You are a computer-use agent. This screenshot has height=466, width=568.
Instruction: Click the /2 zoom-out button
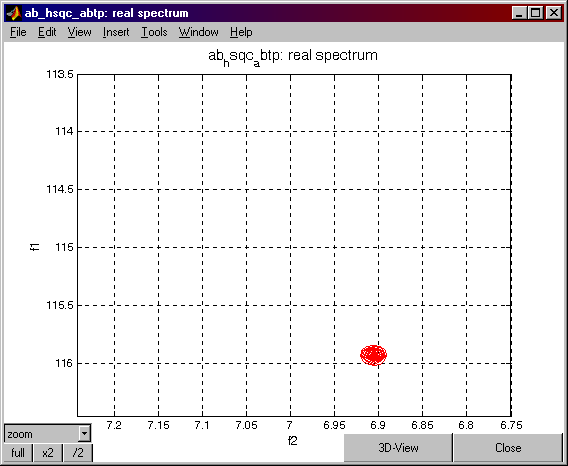point(78,453)
